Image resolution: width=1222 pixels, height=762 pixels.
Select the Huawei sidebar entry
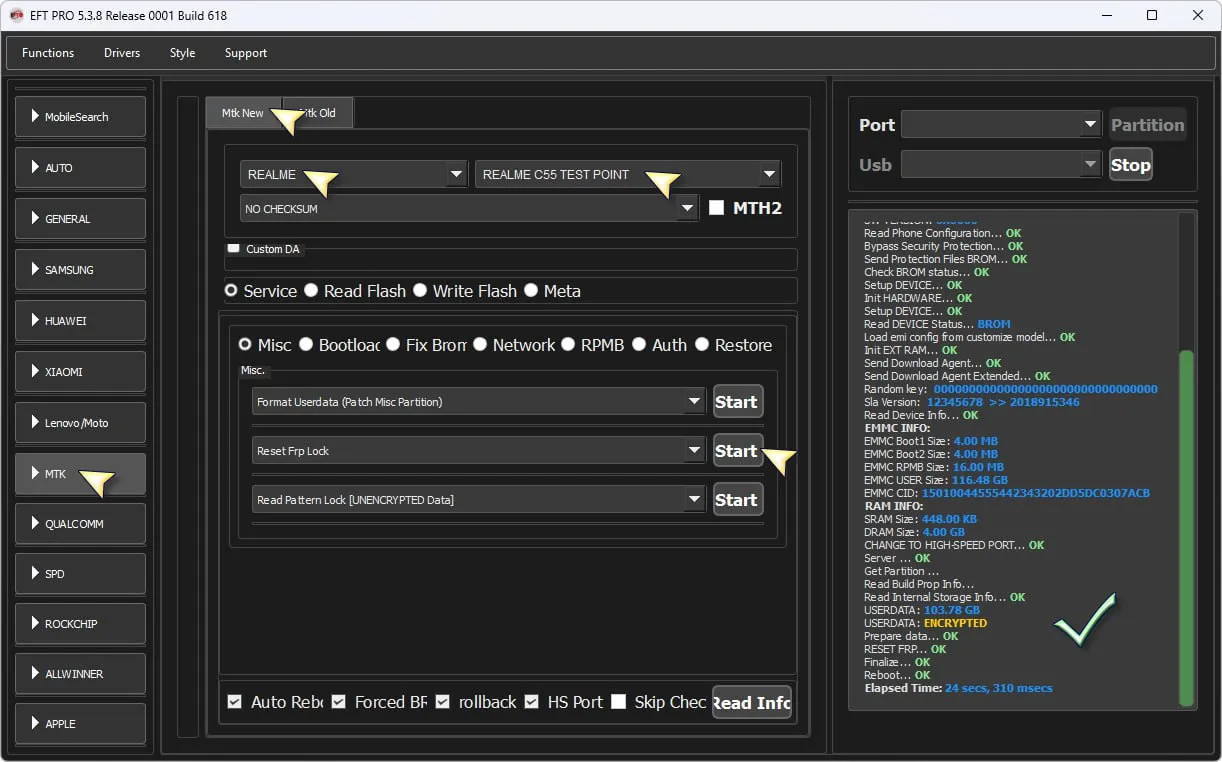point(80,321)
